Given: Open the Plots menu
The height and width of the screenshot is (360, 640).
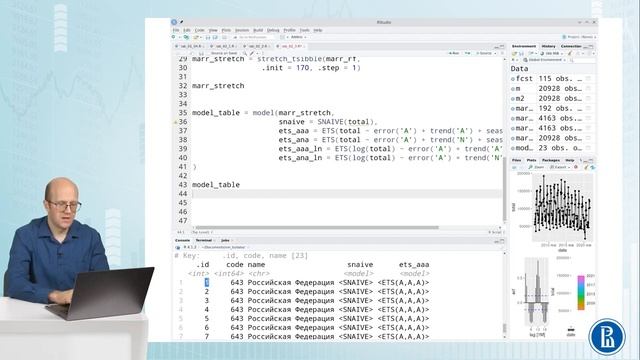Looking at the screenshot, I should click(226, 30).
